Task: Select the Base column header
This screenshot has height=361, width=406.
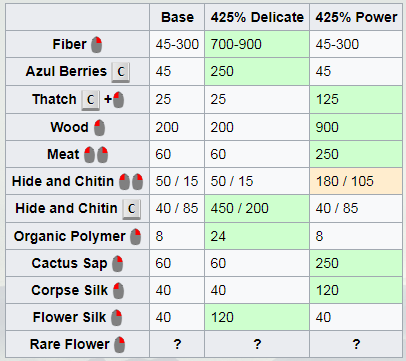Action: [177, 17]
